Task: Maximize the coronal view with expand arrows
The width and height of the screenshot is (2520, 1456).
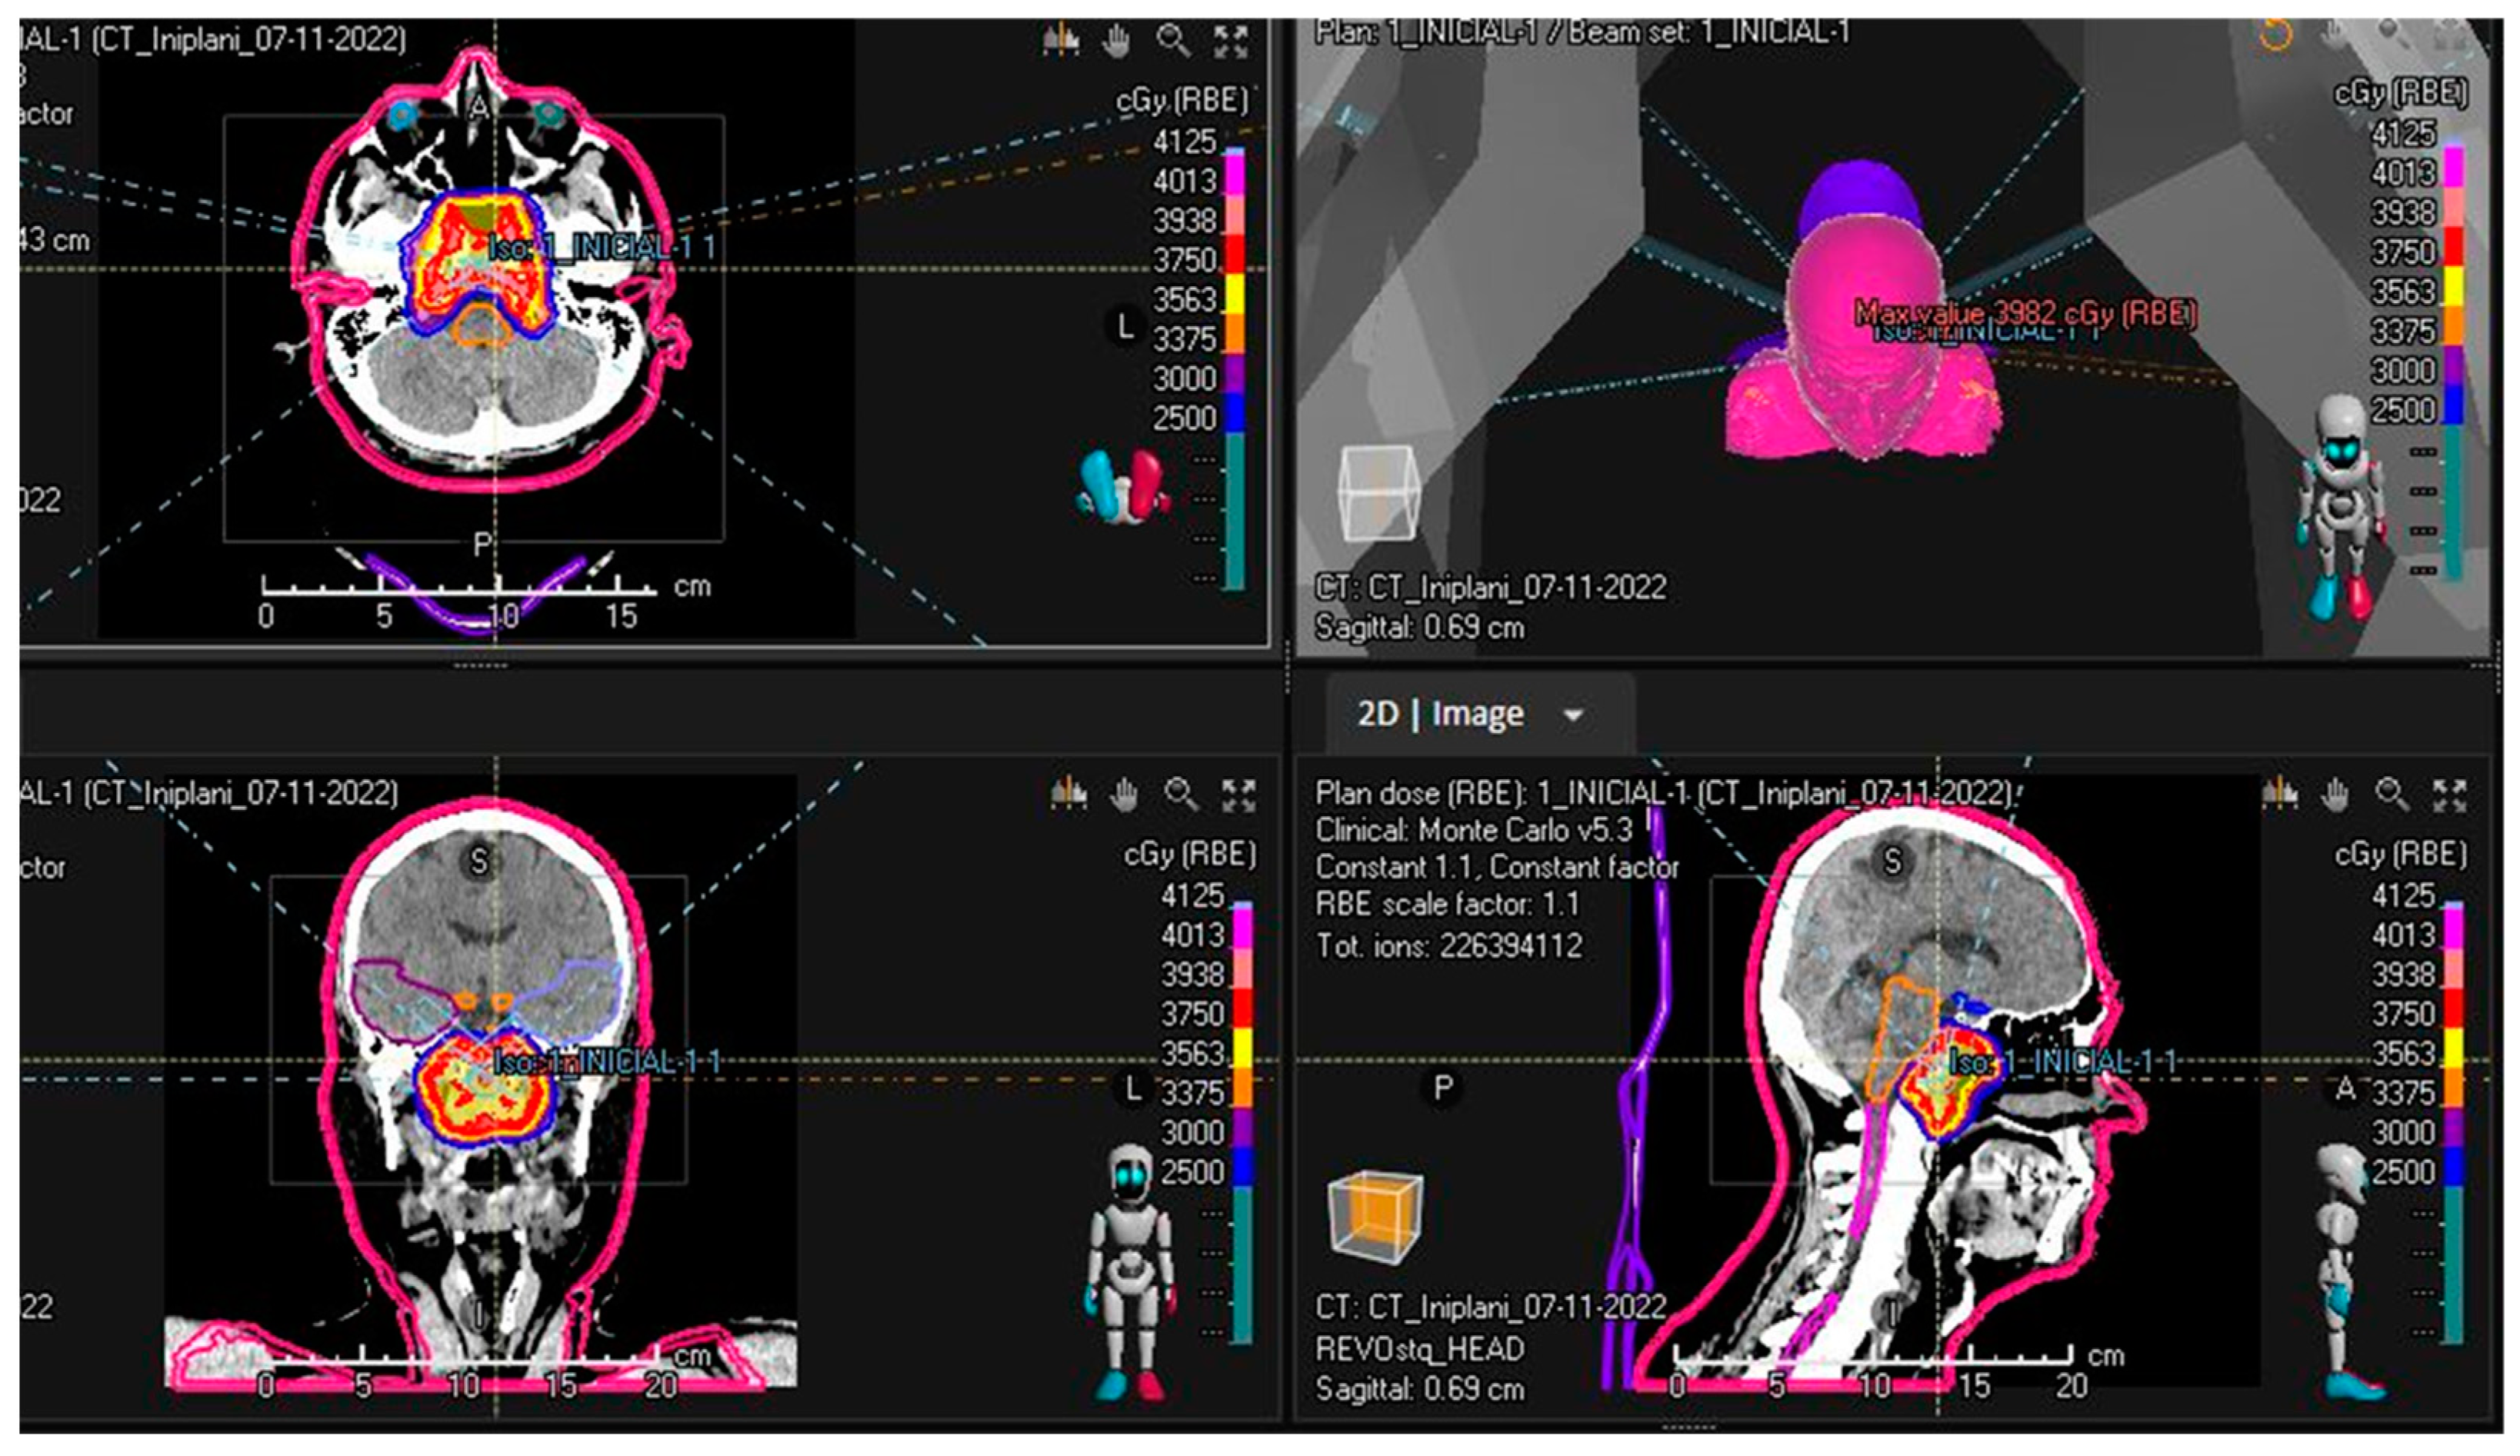Action: pos(1238,796)
